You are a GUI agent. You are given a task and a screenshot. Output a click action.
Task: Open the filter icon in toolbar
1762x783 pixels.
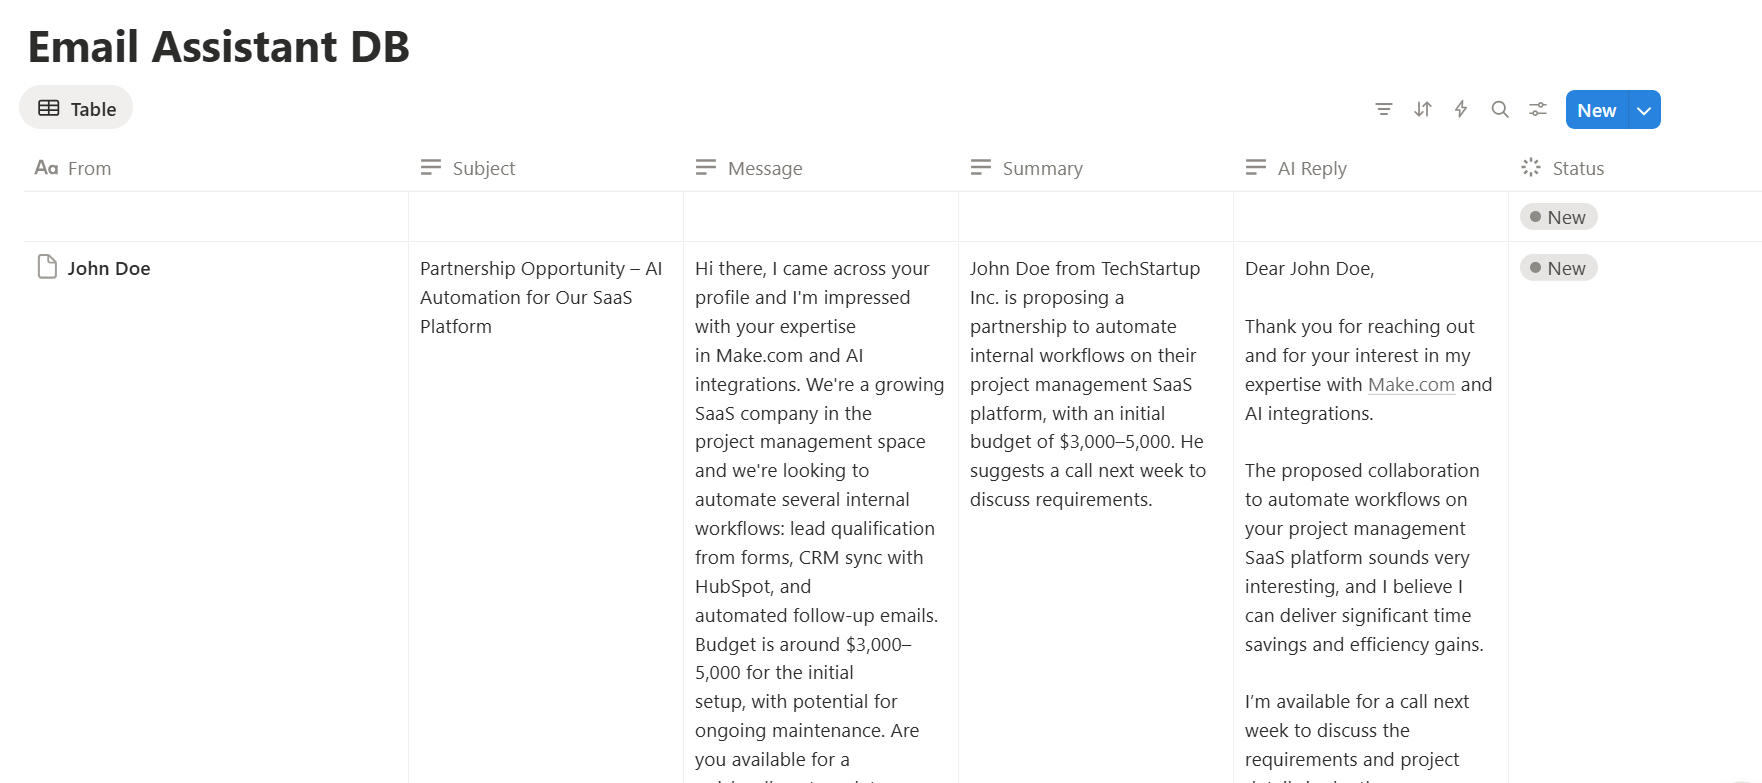pyautogui.click(x=1384, y=109)
